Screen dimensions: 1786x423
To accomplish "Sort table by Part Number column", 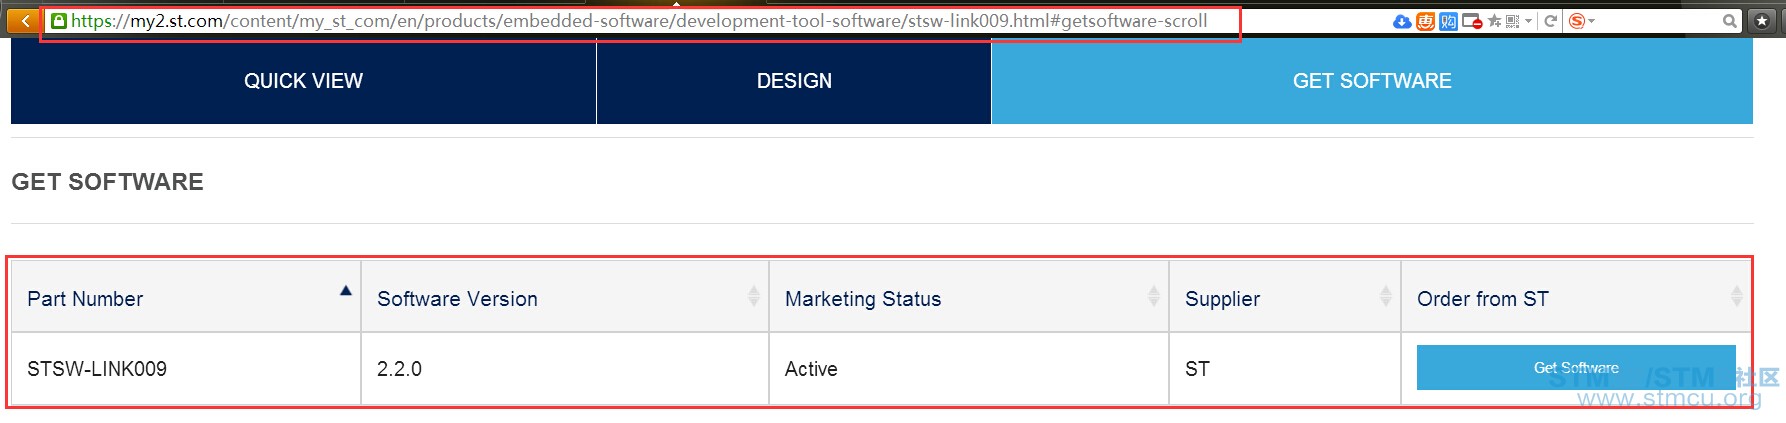I will (186, 297).
